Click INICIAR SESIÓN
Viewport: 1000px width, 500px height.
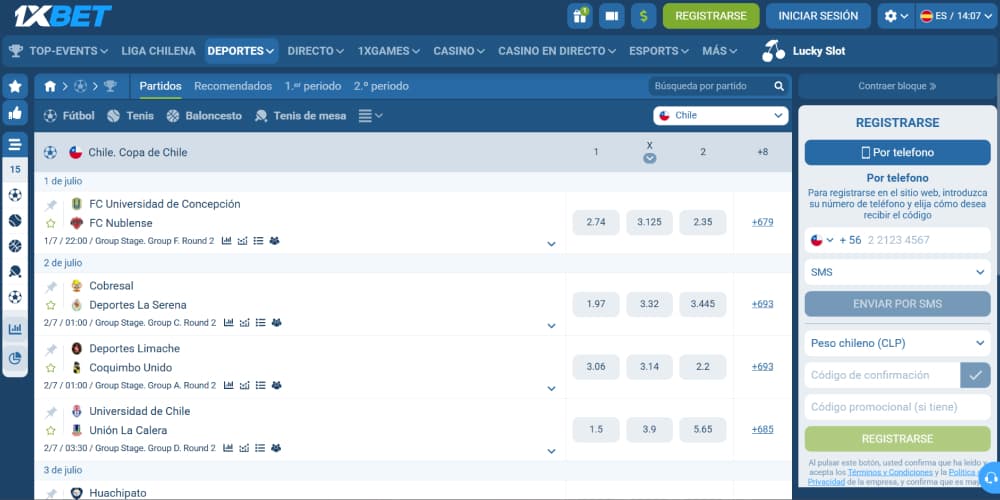[818, 16]
